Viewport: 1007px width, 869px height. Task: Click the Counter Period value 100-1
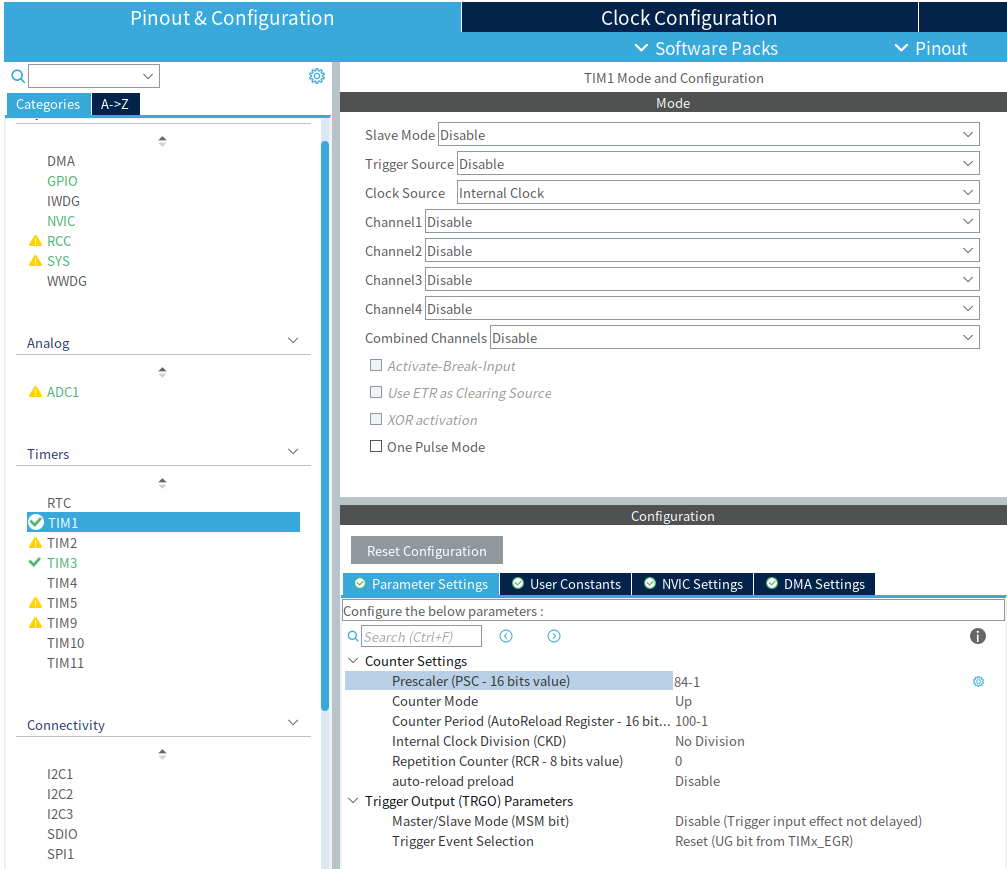692,721
